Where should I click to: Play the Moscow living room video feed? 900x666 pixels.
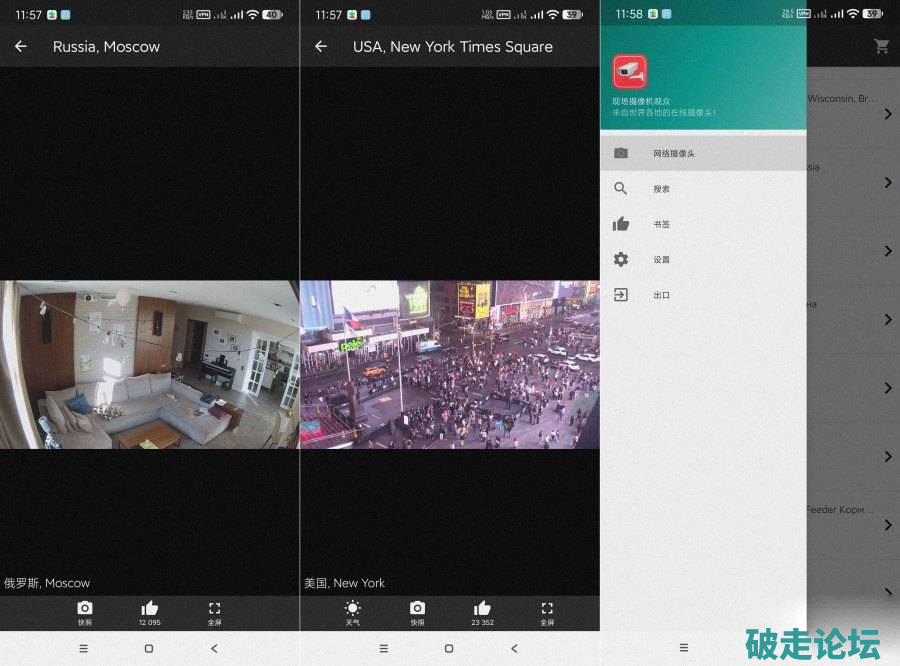click(x=150, y=364)
